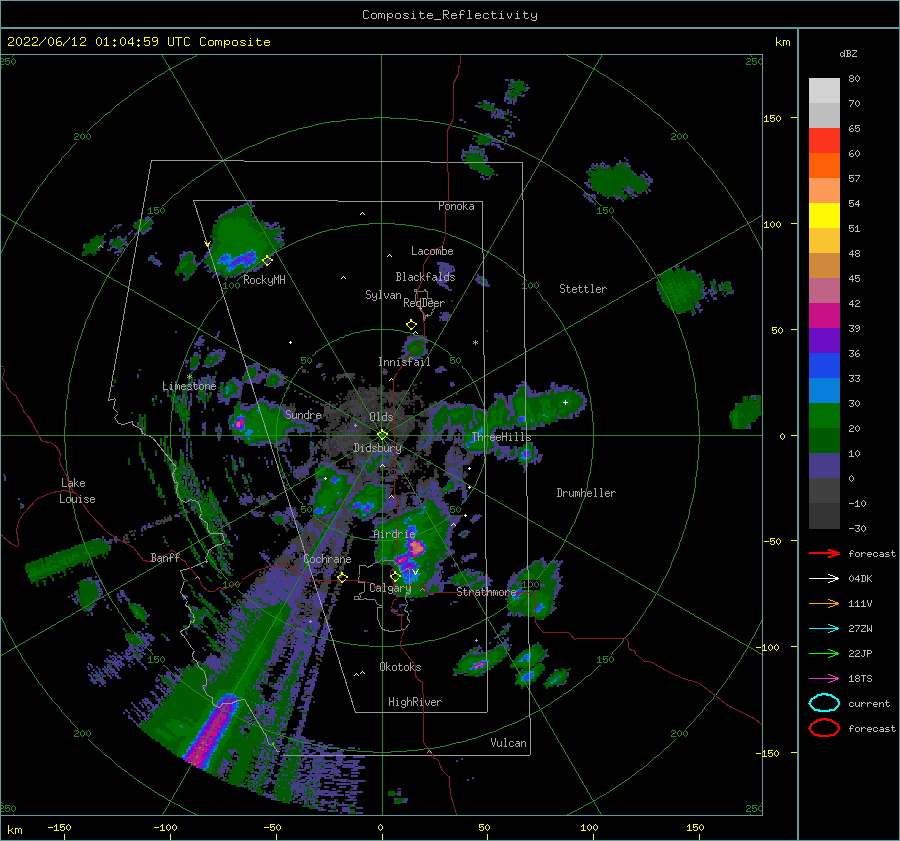
Task: Click the Lacombe label
Action: click(x=432, y=251)
